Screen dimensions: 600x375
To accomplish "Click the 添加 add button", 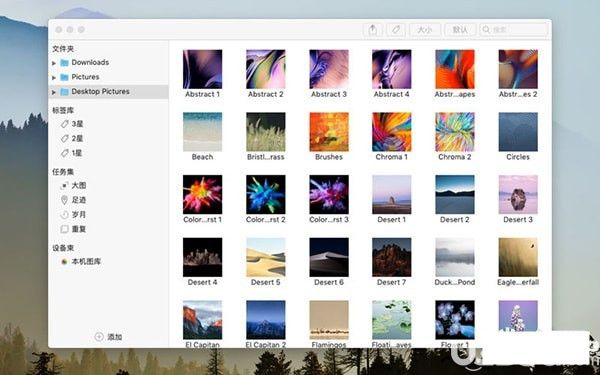I will [x=108, y=337].
